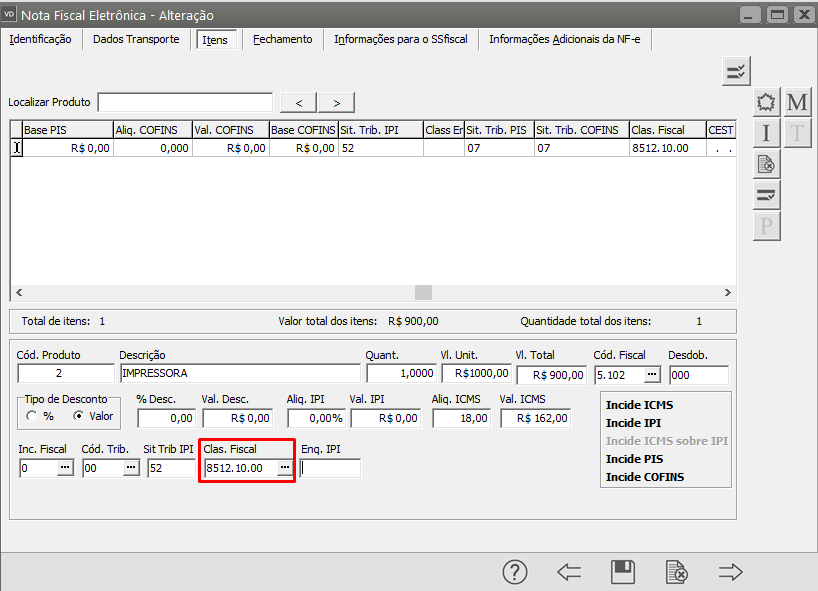
Task: Click the next product '>' button
Action: pyautogui.click(x=337, y=102)
